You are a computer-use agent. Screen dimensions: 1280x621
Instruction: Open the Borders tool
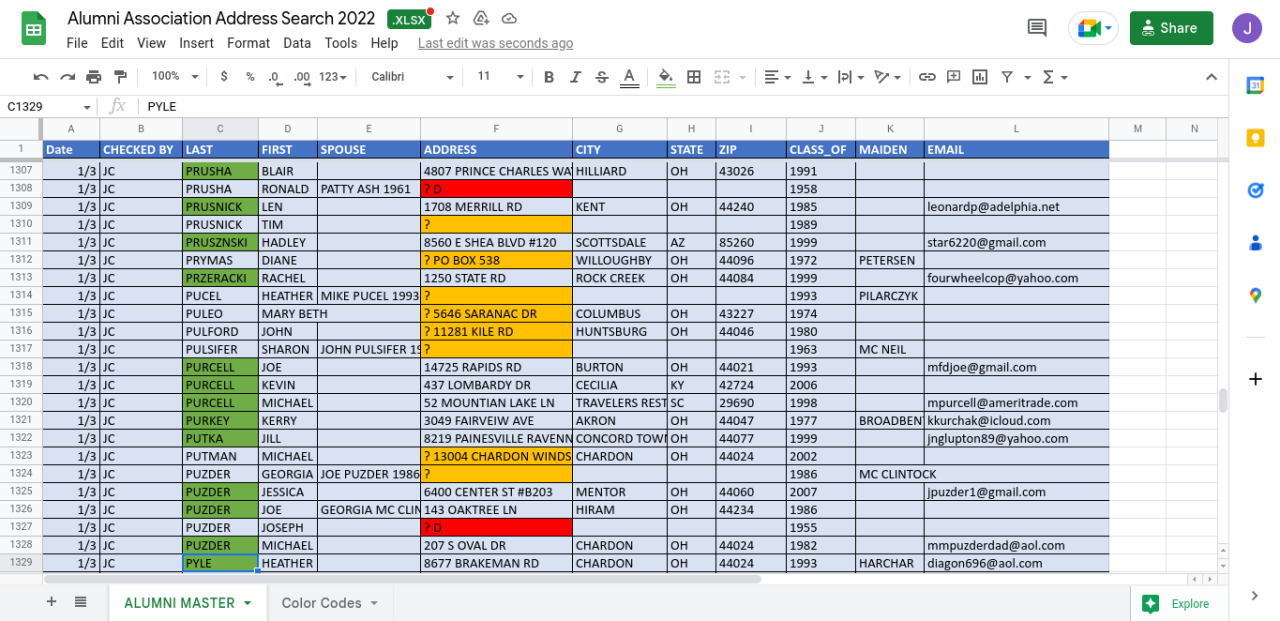[x=694, y=77]
